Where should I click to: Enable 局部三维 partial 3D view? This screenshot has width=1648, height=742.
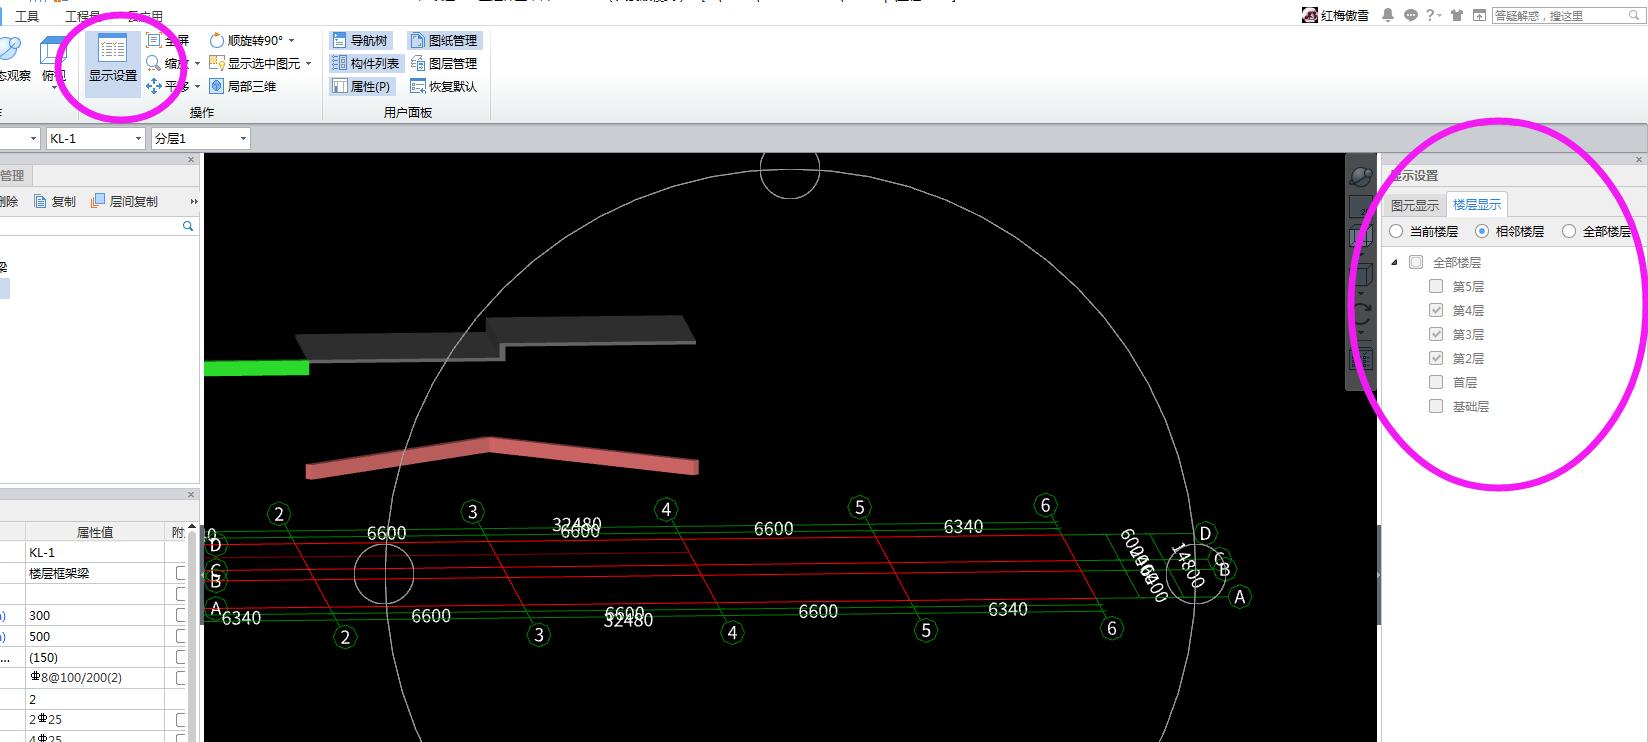coord(217,86)
